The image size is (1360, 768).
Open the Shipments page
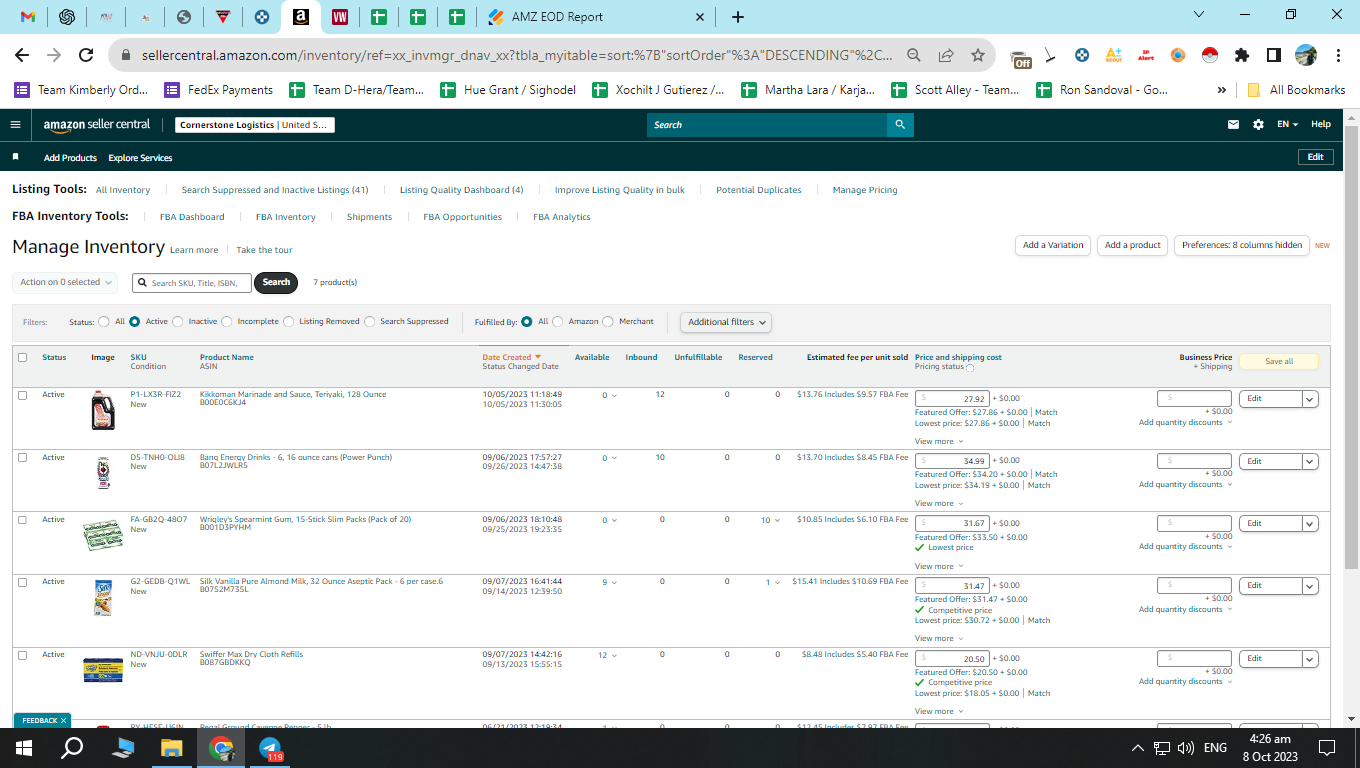click(x=369, y=217)
